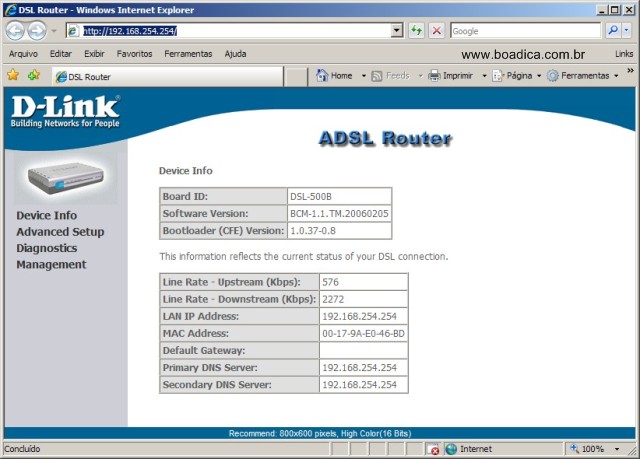Viewport: 640px width, 459px height.
Task: Click the Imprimir printer icon
Action: coord(434,75)
